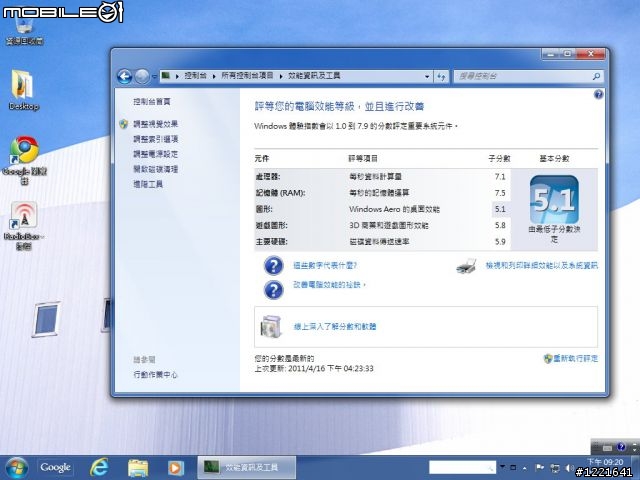
Task: Open Windows Explorer folder on taskbar
Action: pos(138,468)
